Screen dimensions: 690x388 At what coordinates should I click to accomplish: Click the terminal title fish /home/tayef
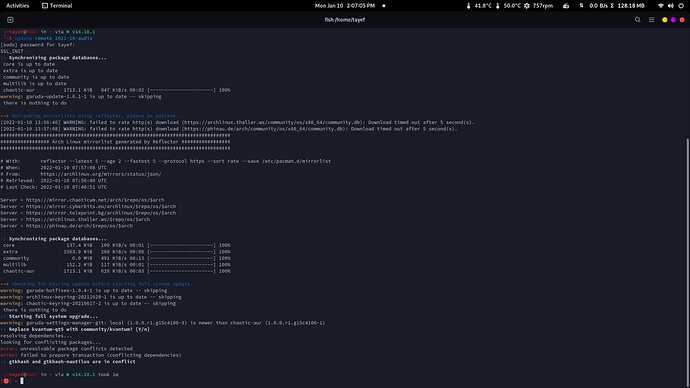pyautogui.click(x=345, y=20)
